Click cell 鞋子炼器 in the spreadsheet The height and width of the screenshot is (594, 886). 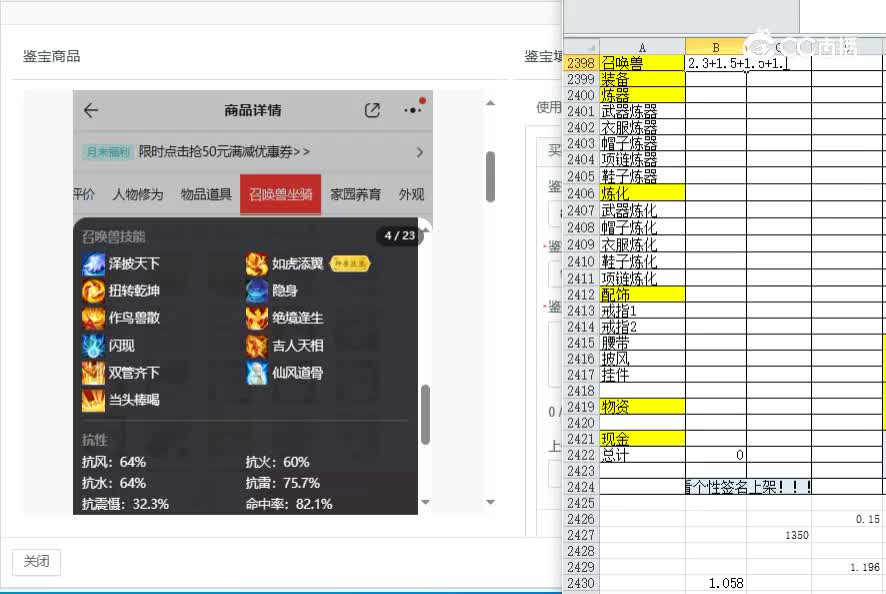(642, 176)
